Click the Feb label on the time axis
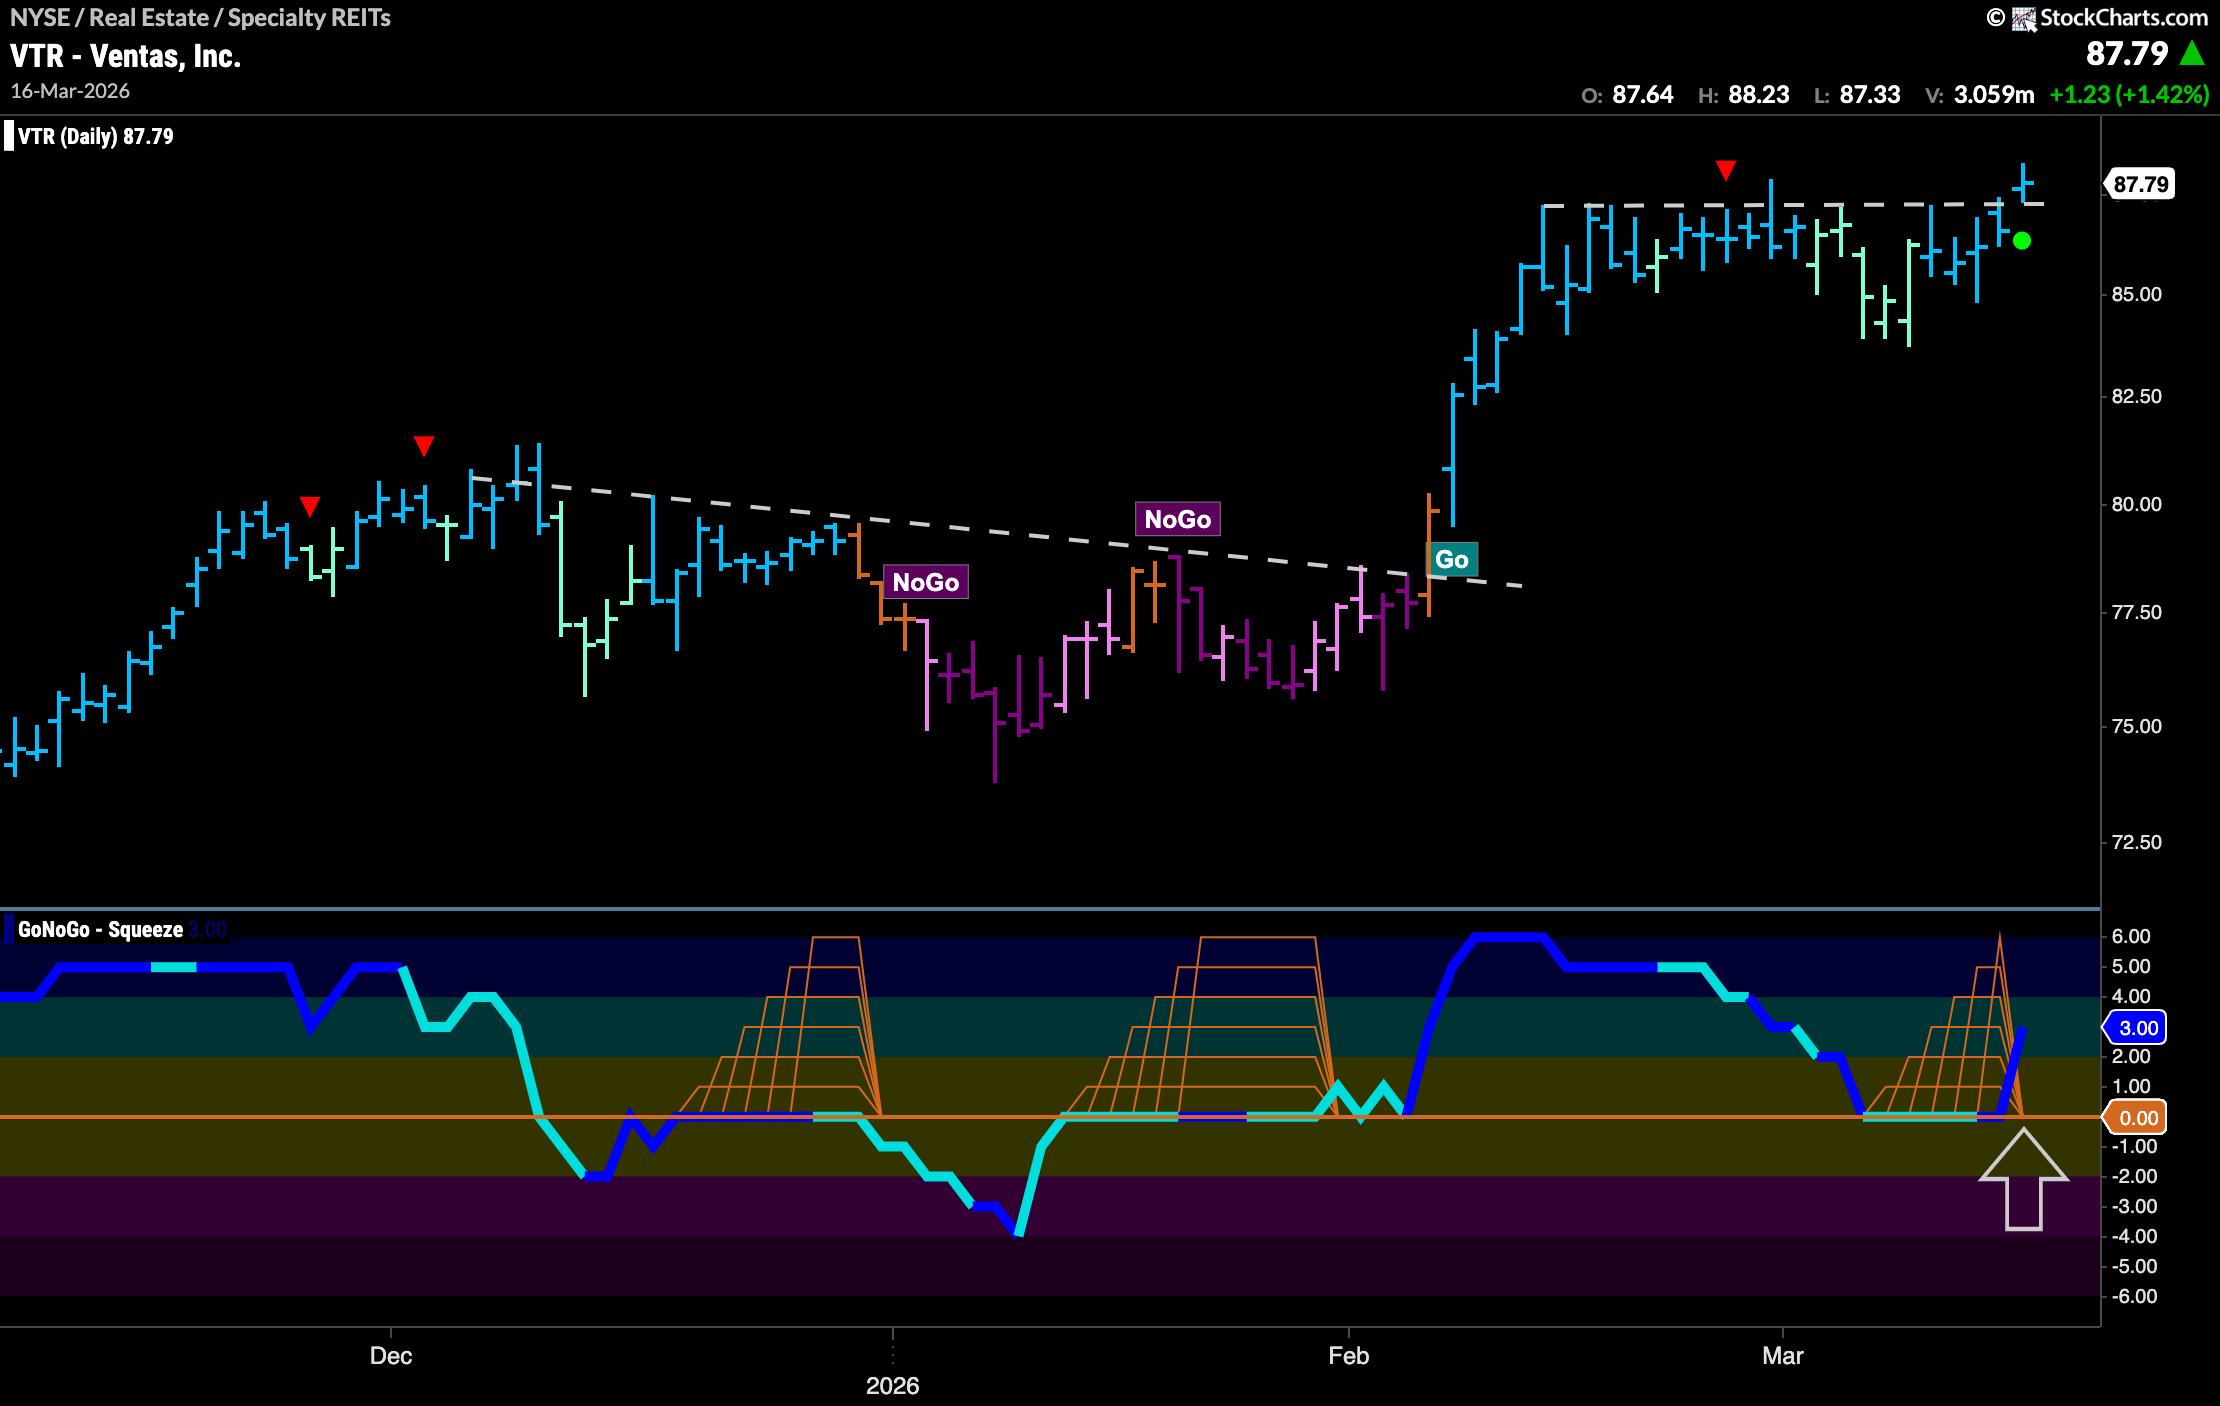 tap(1348, 1356)
